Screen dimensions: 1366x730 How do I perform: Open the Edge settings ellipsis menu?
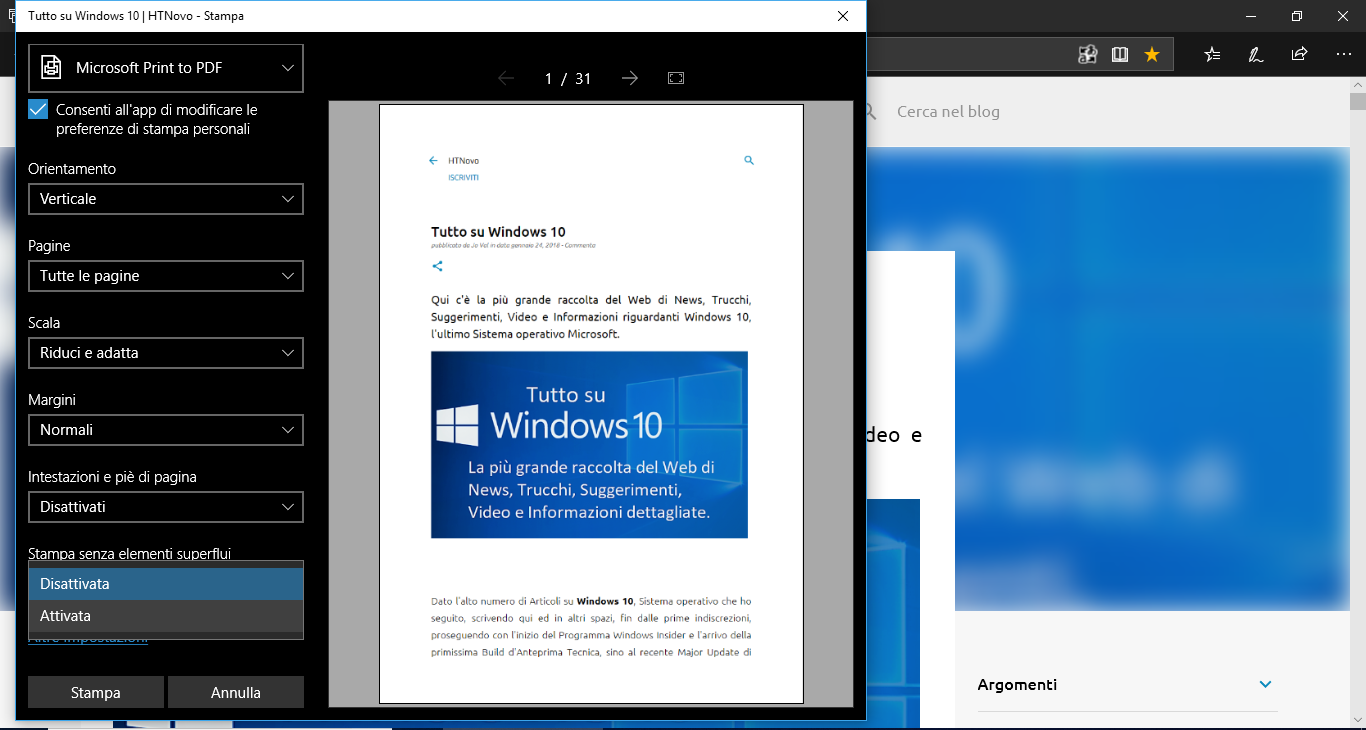pyautogui.click(x=1342, y=54)
